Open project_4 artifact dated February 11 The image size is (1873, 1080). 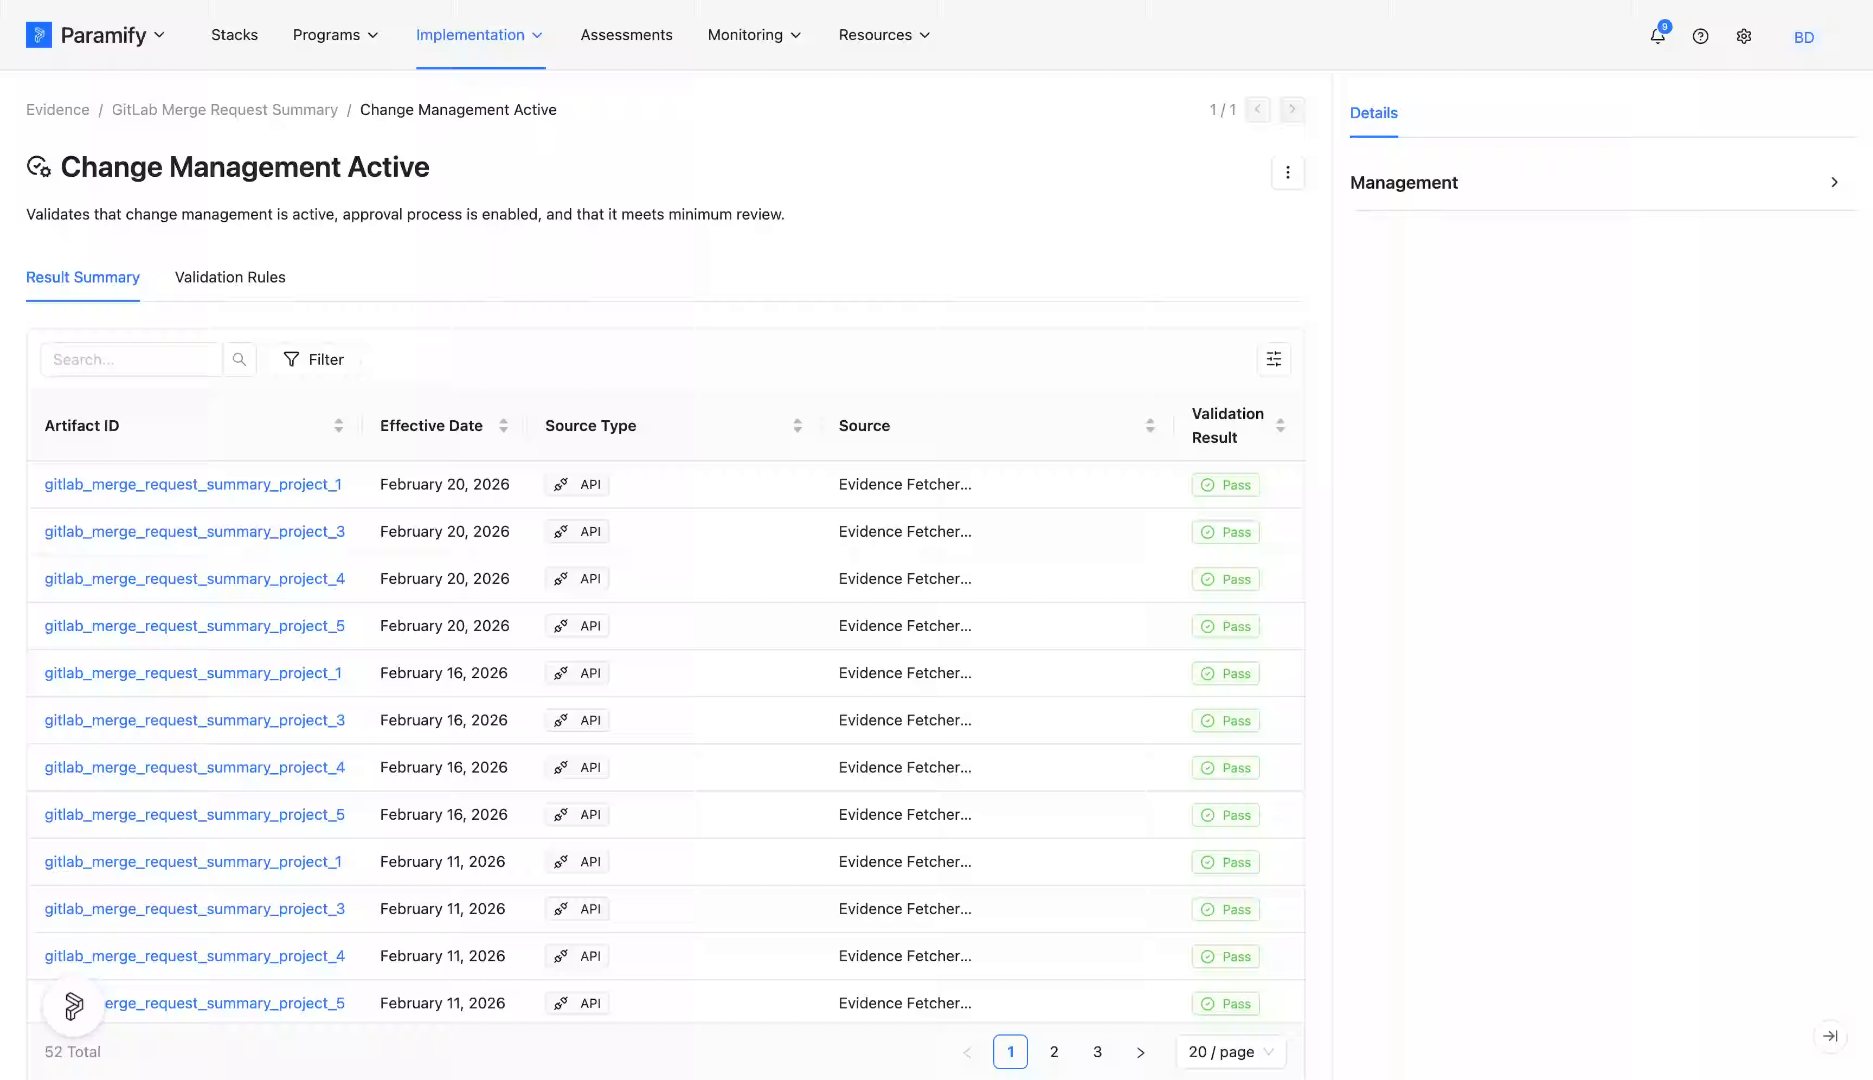pyautogui.click(x=195, y=956)
